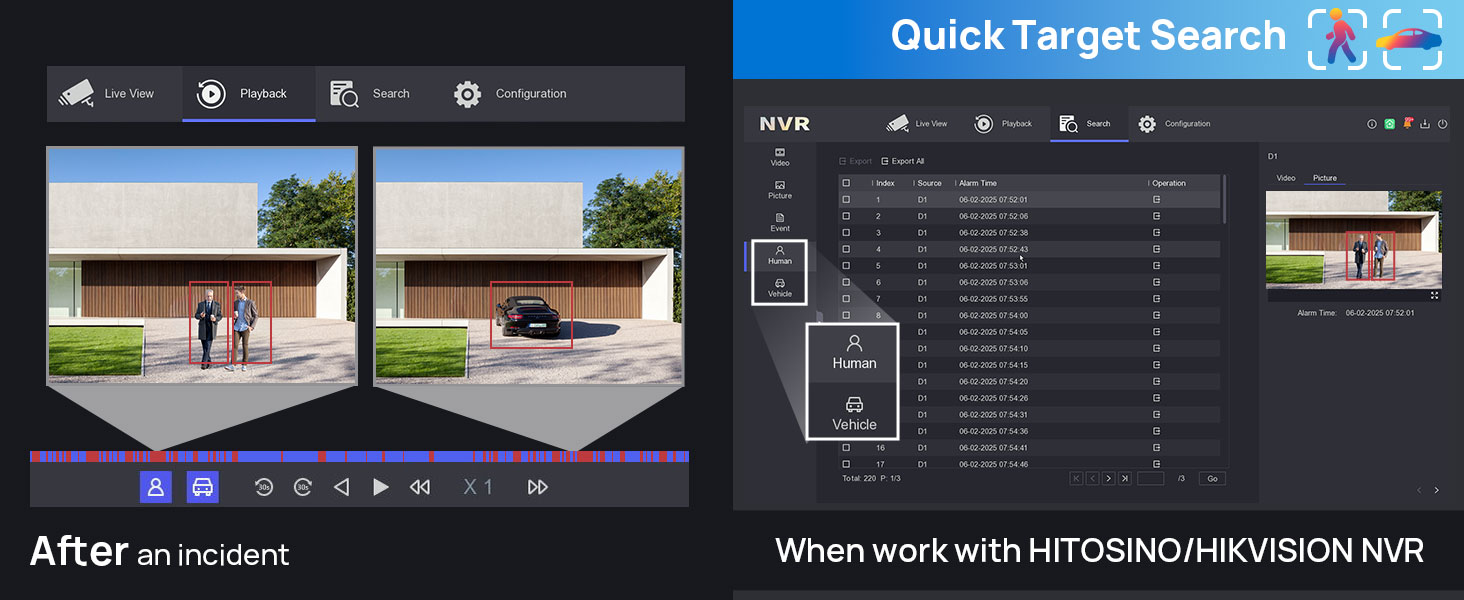The image size is (1464, 600).
Task: Check the select-all checkbox in table header
Action: point(846,183)
